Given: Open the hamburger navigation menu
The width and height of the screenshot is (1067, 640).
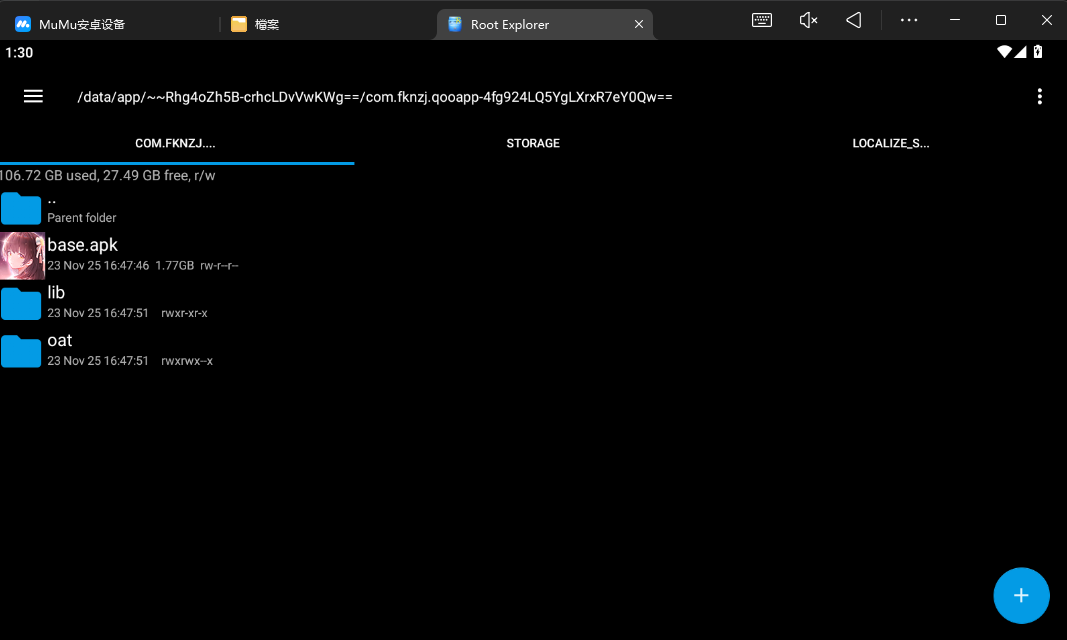Looking at the screenshot, I should pos(33,97).
